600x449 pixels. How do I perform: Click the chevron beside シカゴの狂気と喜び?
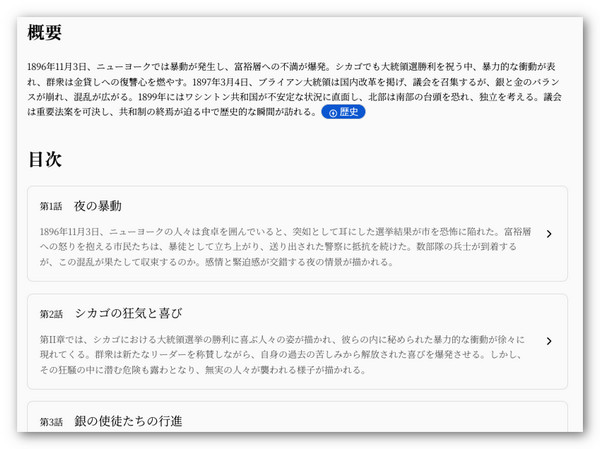[x=549, y=341]
